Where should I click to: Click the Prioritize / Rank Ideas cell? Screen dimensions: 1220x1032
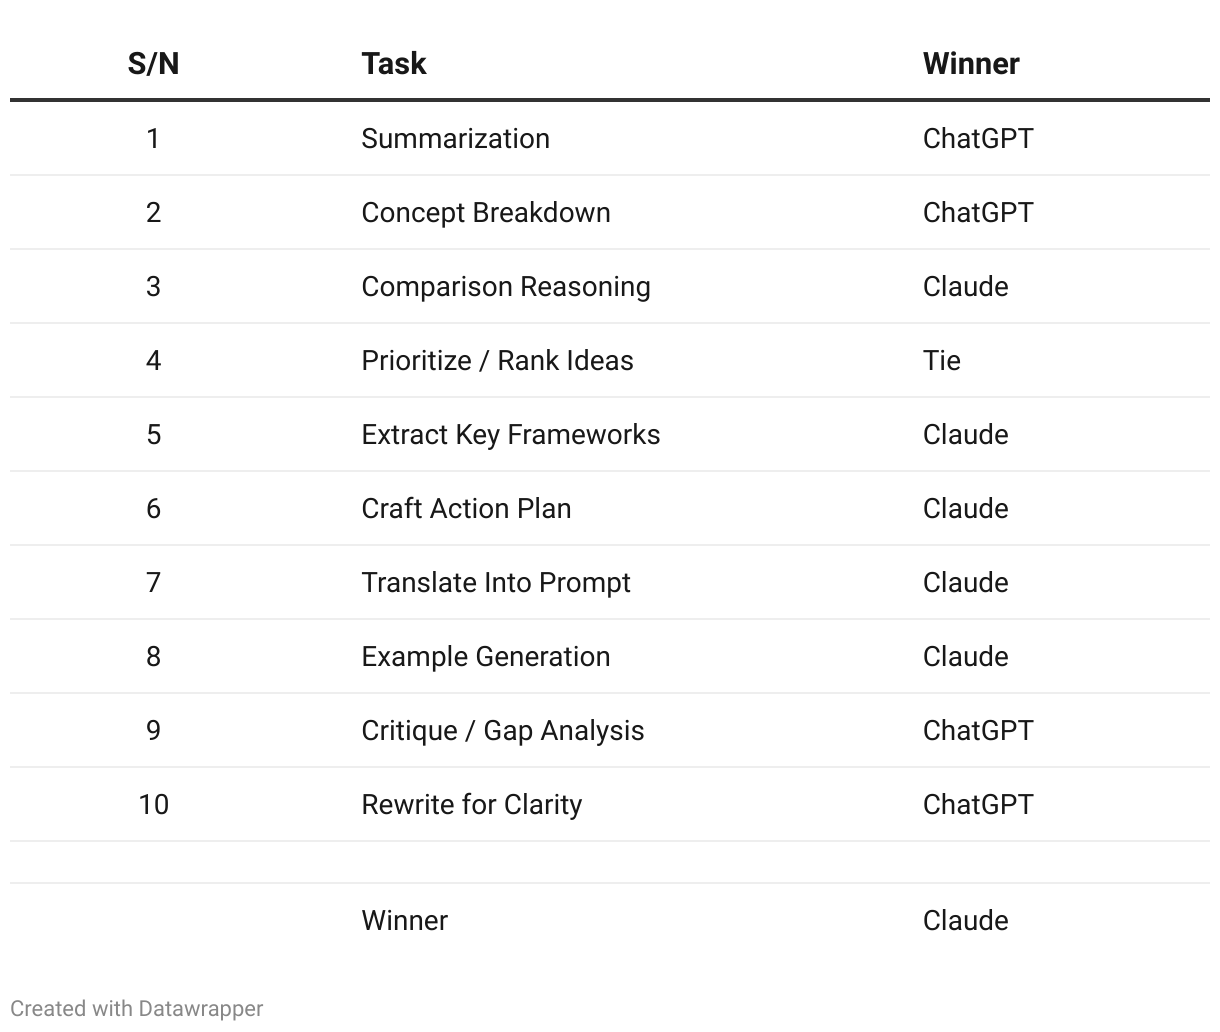pyautogui.click(x=497, y=360)
